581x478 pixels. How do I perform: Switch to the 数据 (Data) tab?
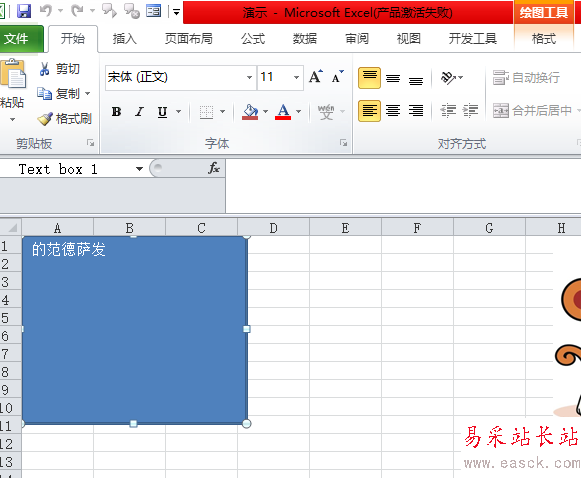[x=305, y=39]
